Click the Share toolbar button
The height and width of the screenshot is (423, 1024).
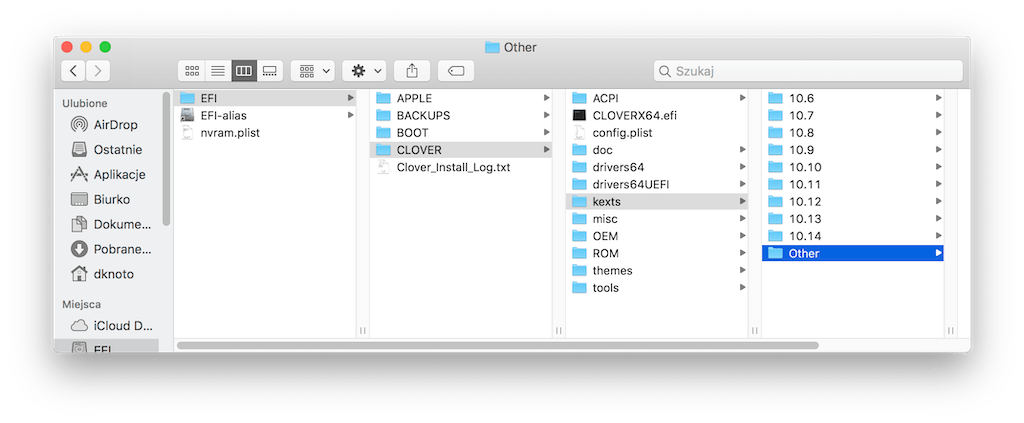[x=411, y=71]
